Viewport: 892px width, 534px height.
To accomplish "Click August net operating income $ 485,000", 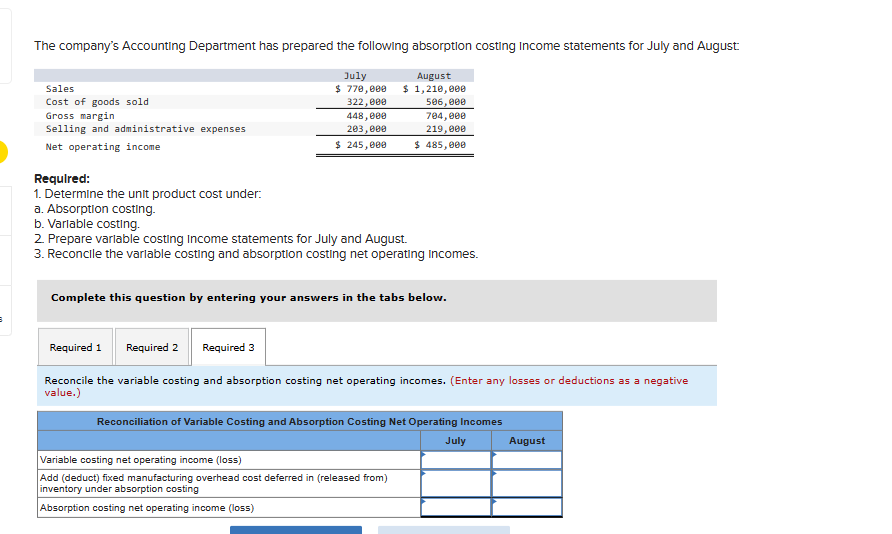I will click(440, 145).
